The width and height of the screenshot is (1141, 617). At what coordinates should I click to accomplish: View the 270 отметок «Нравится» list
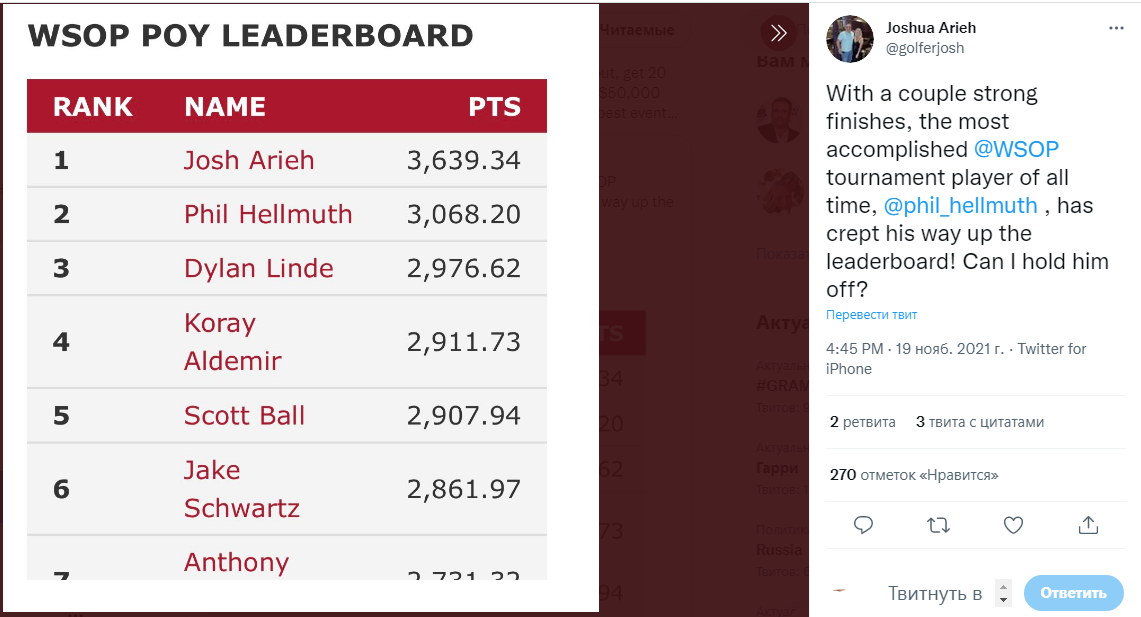point(914,475)
